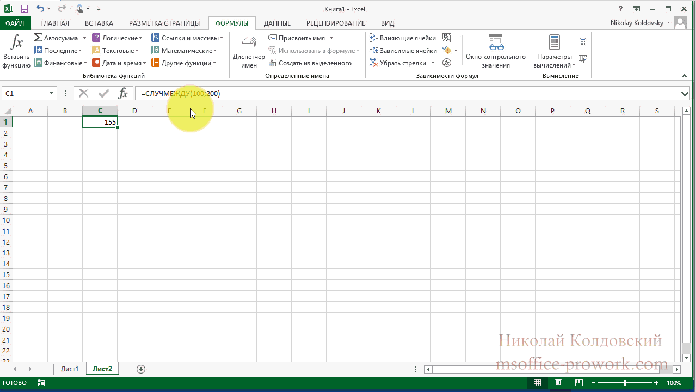The width and height of the screenshot is (696, 392).
Task: Confirm the formula with checkmark icon
Action: click(x=104, y=93)
